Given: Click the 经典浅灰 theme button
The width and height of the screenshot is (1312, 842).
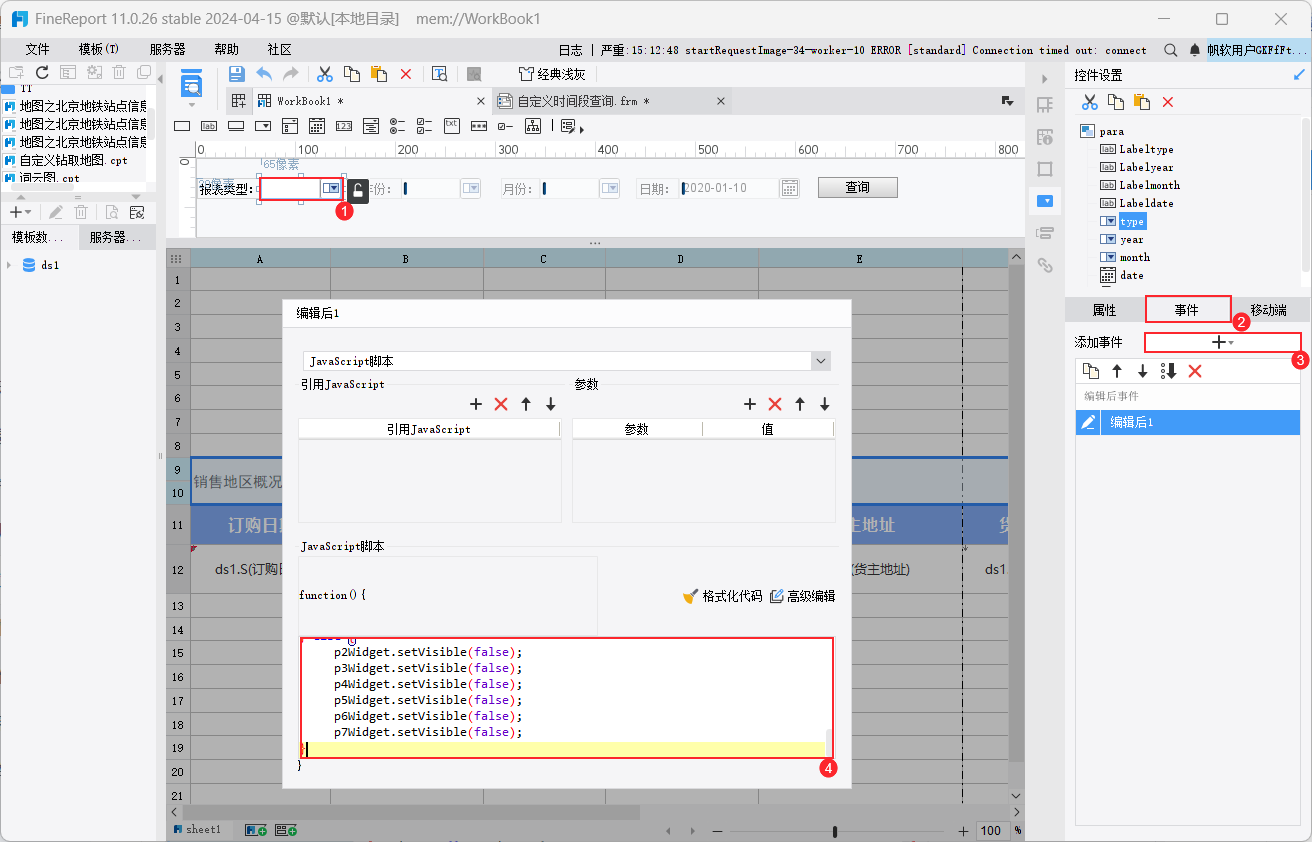Looking at the screenshot, I should coord(552,74).
